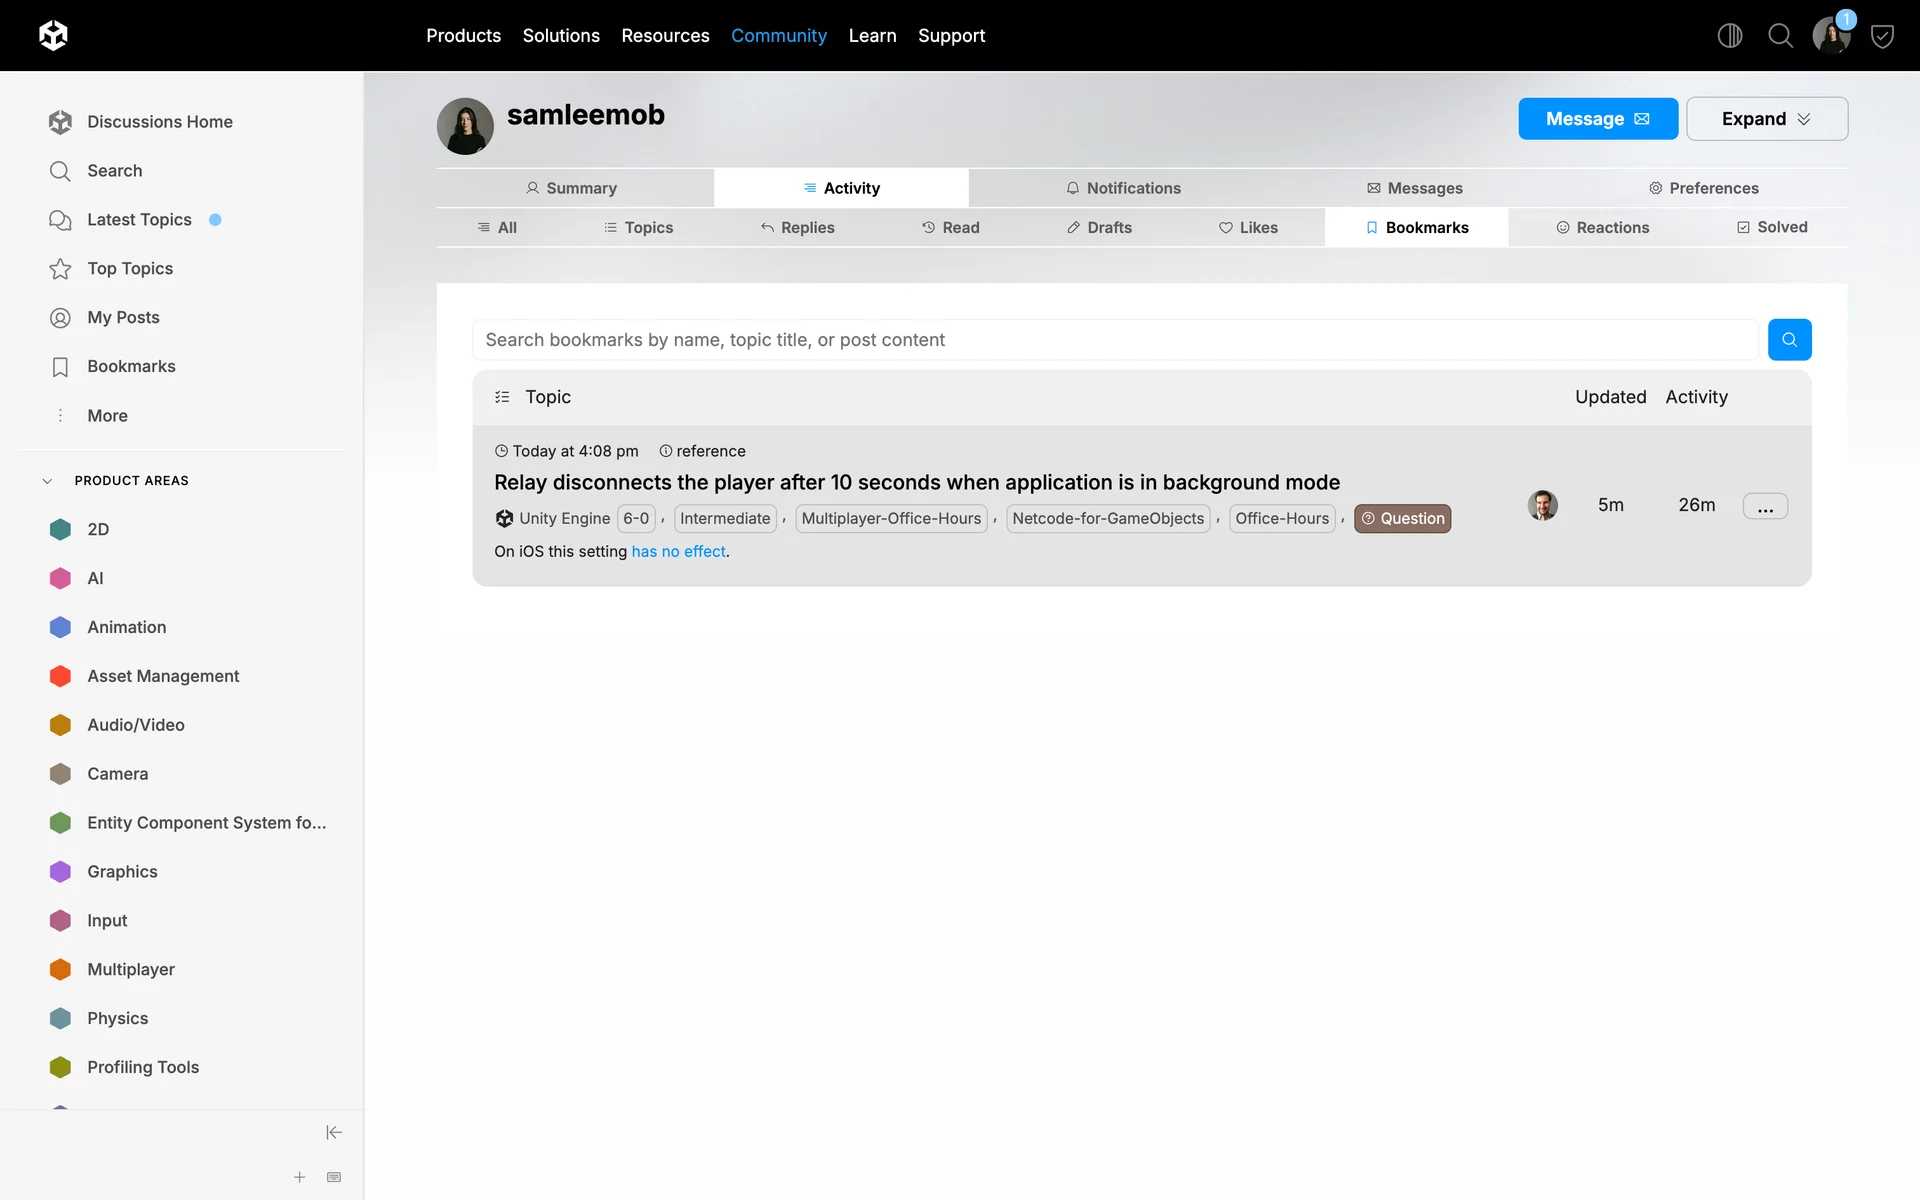Click the blue bookmark search button

click(1789, 340)
